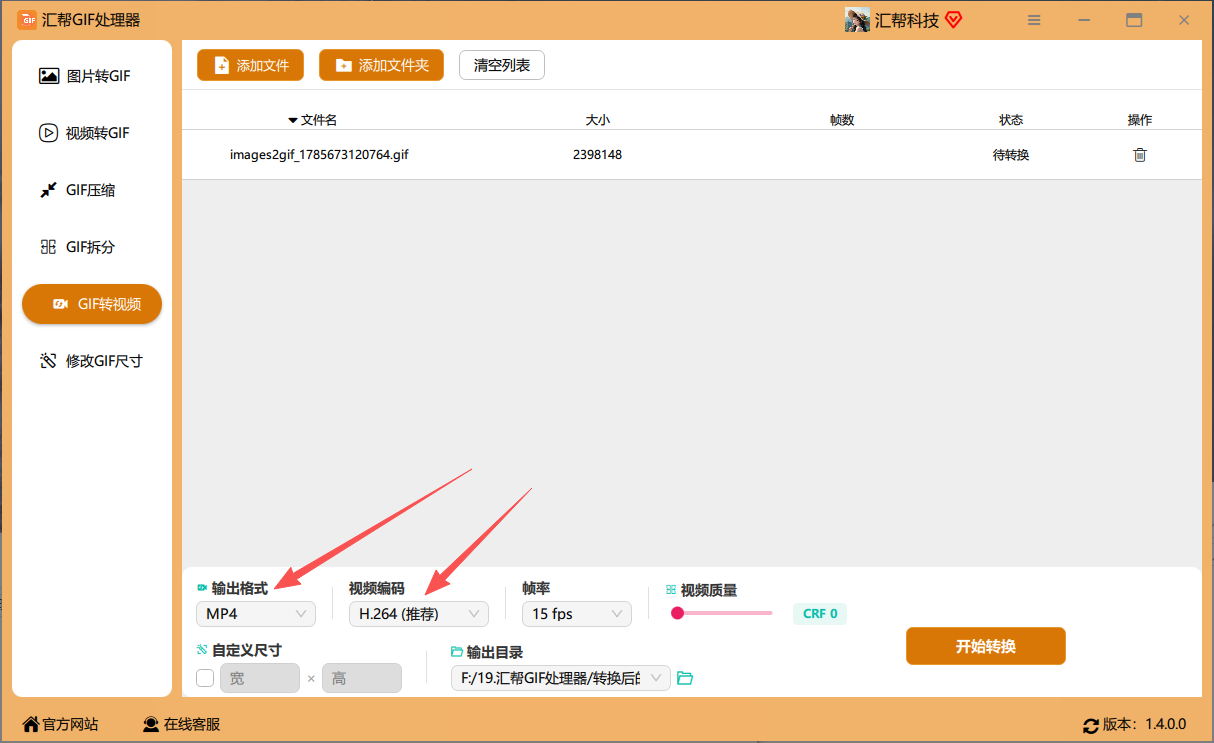Open the 帧率 15 fps dropdown

click(577, 614)
